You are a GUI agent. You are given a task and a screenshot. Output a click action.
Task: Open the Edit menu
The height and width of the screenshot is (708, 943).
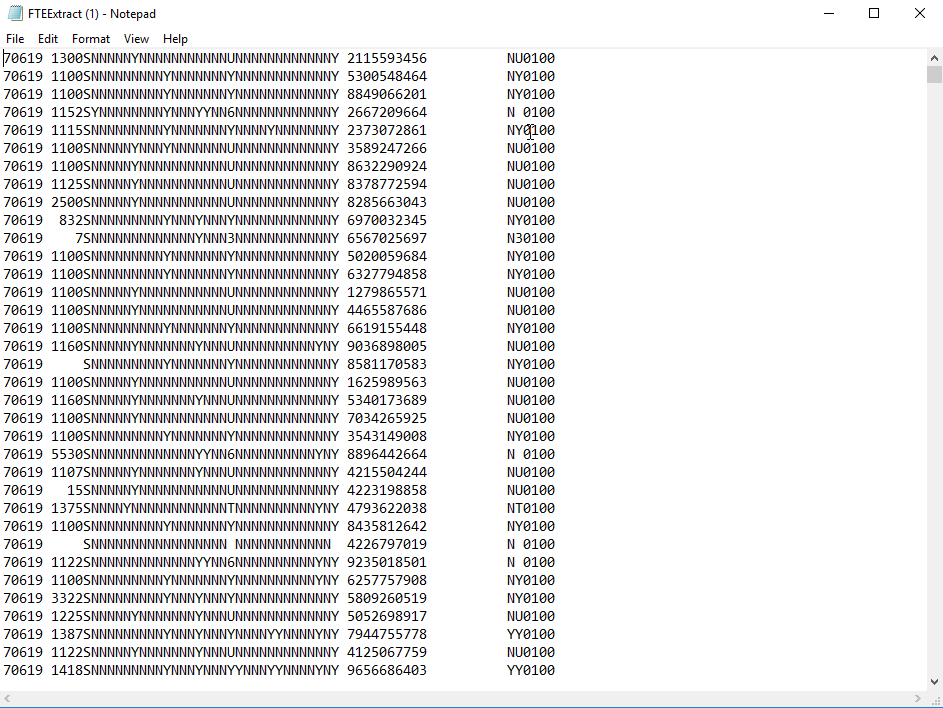(48, 39)
